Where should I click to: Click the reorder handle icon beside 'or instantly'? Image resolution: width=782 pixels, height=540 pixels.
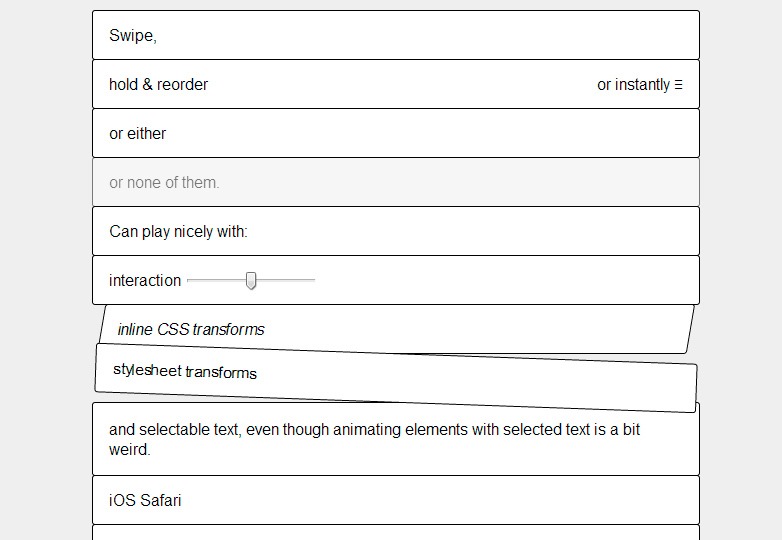click(679, 85)
